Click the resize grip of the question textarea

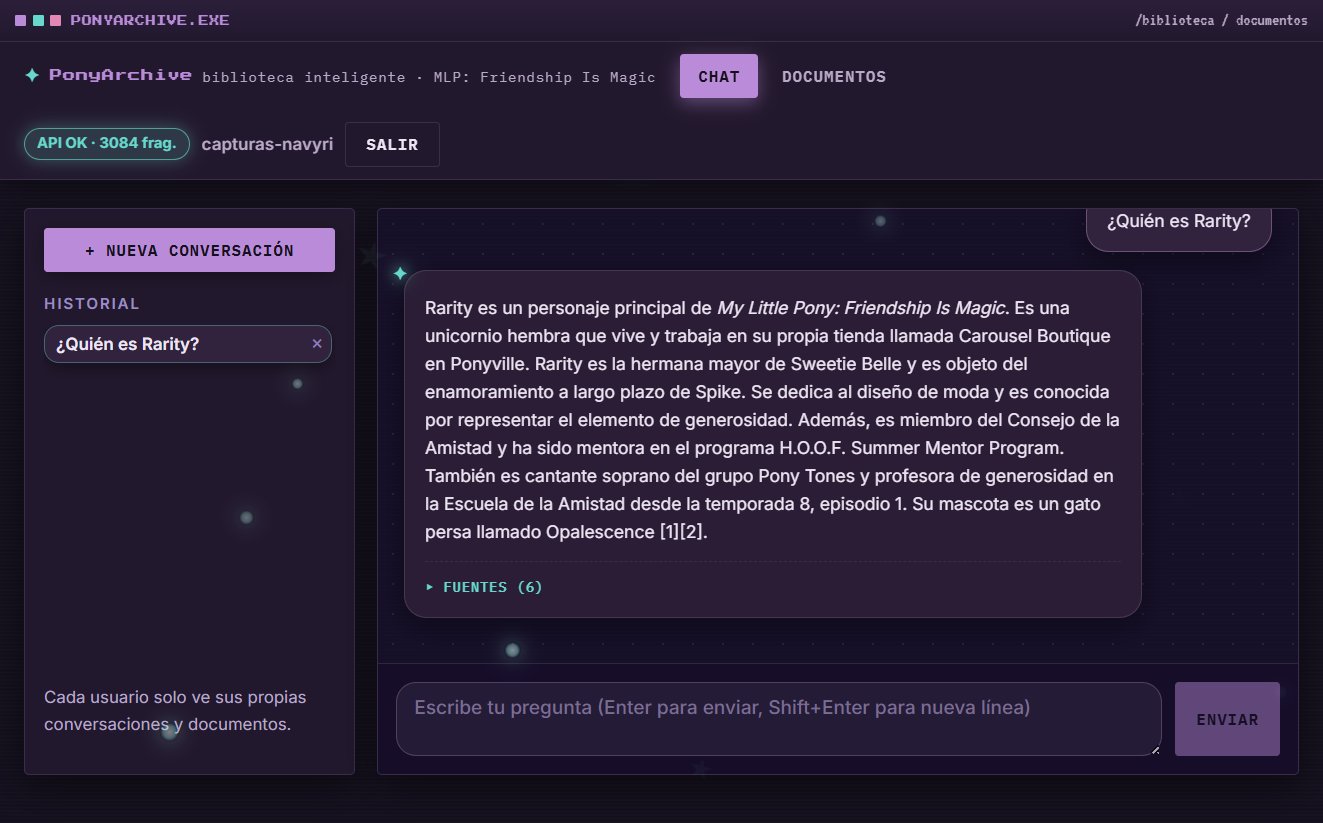click(x=1155, y=749)
